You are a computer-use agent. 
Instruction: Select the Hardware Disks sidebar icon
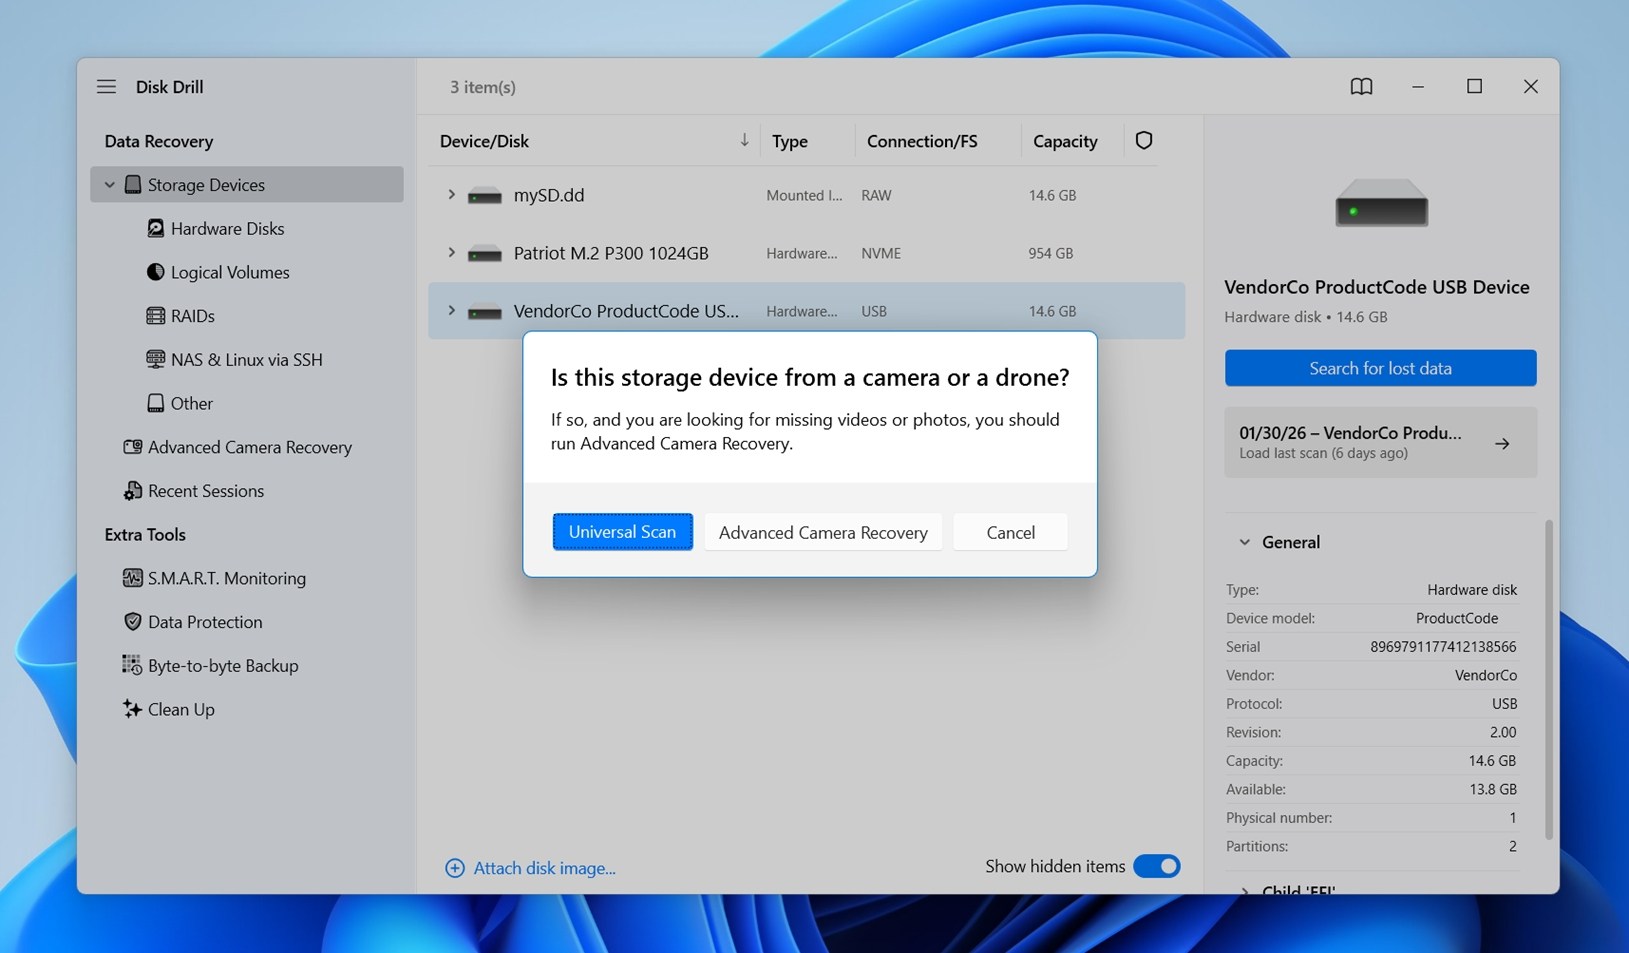tap(156, 228)
